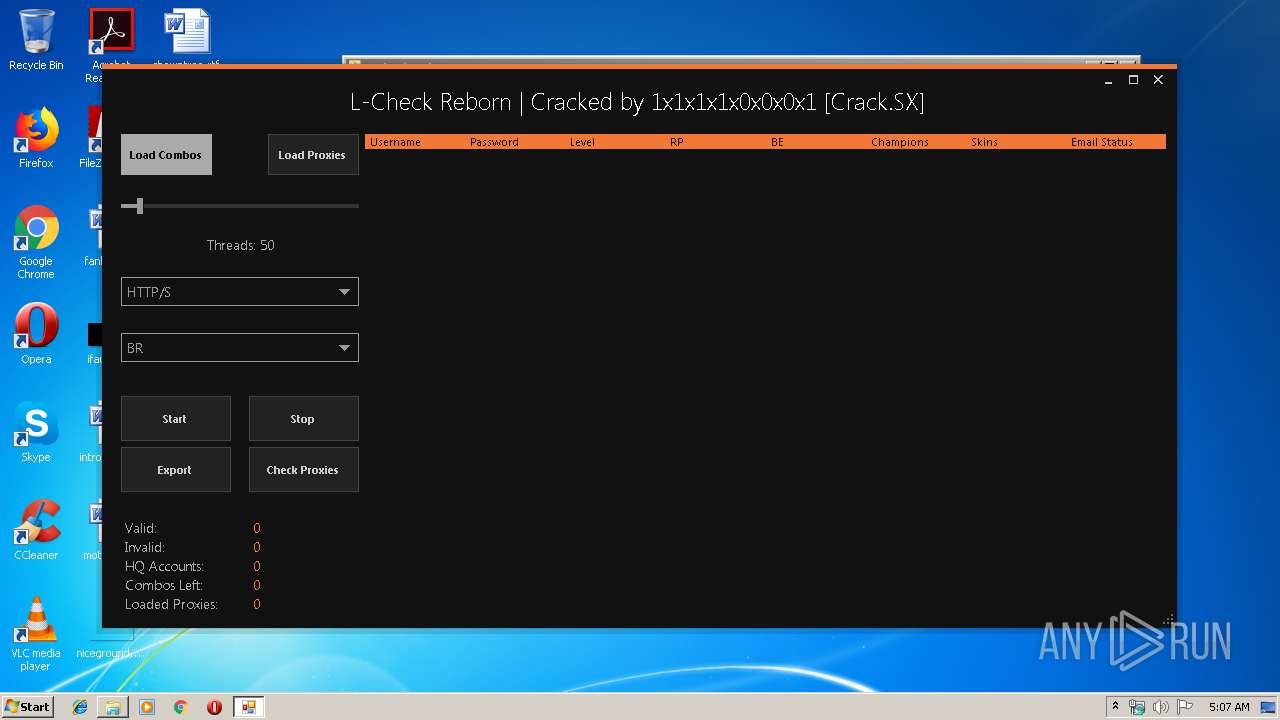
Task: Open Windows Explorer folder icon in the taskbar
Action: tap(113, 707)
